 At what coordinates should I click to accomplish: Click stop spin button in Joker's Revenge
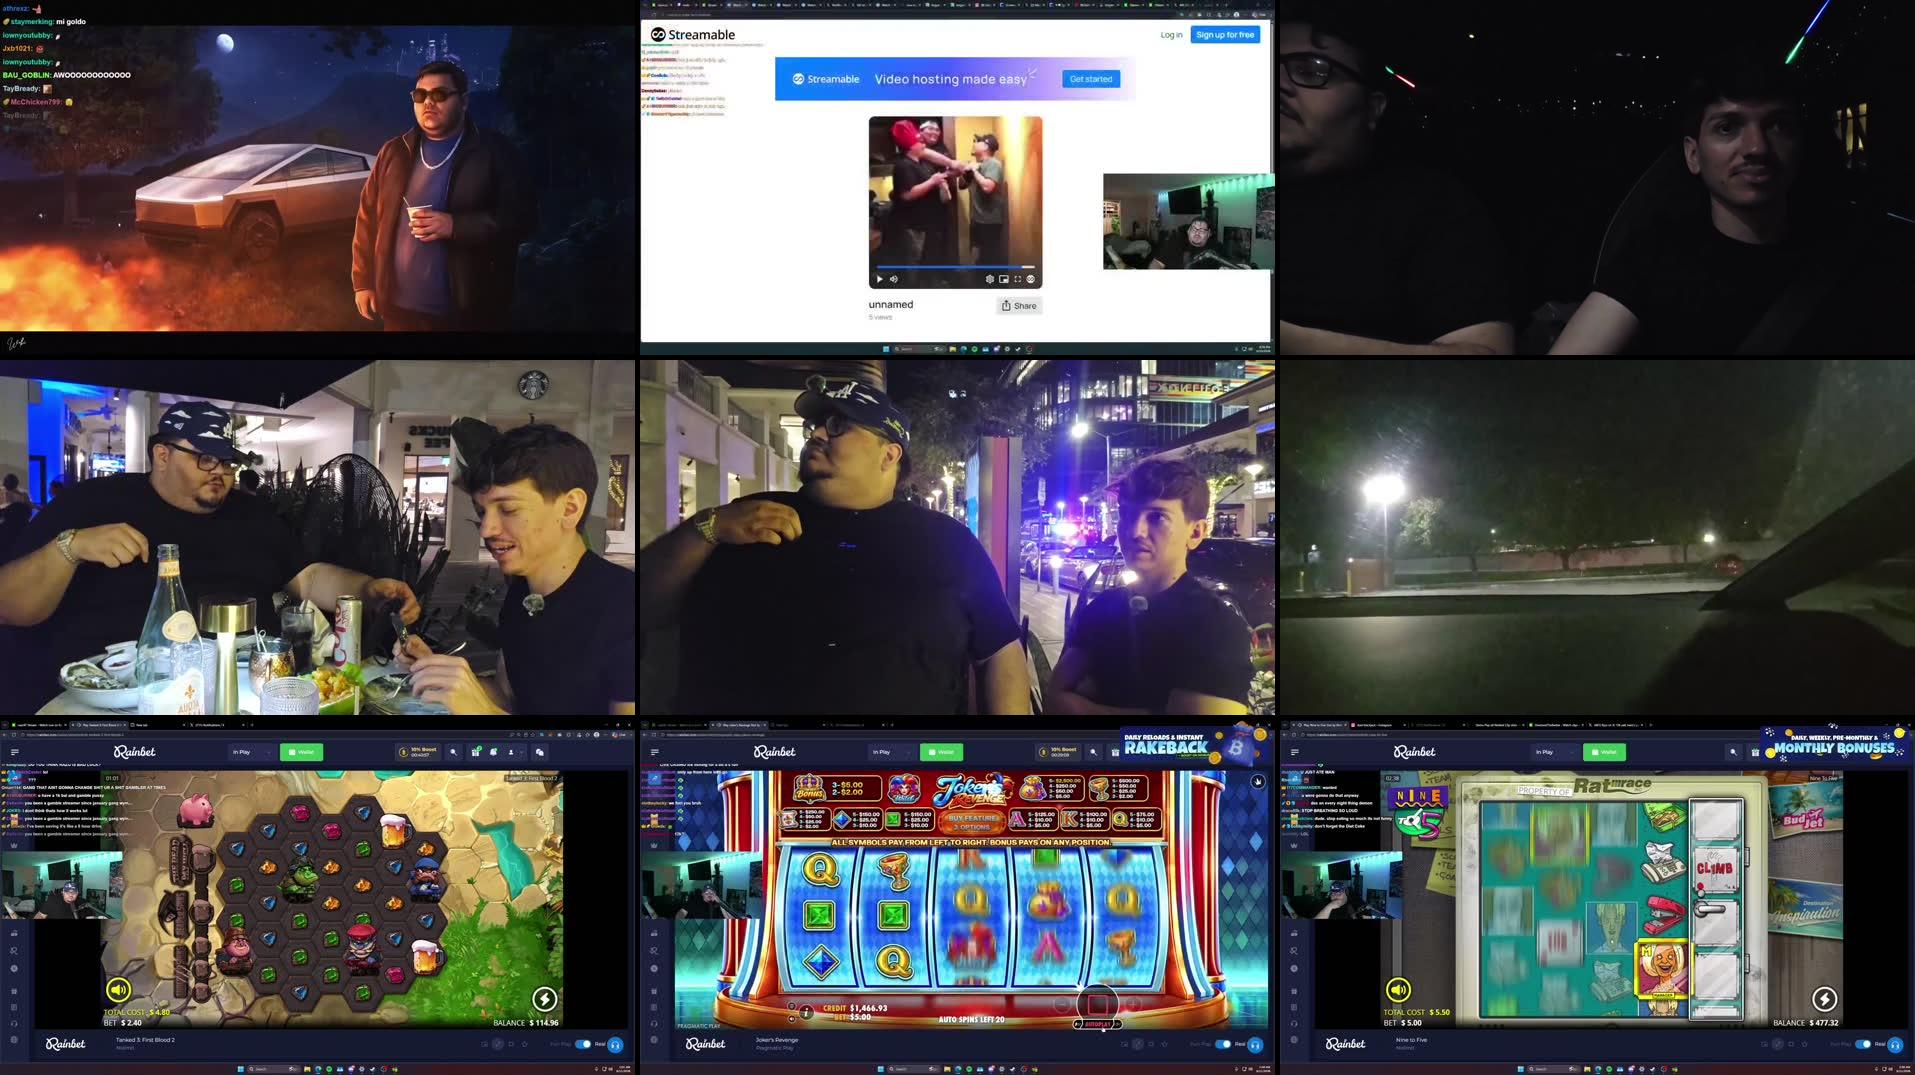tap(1098, 1003)
